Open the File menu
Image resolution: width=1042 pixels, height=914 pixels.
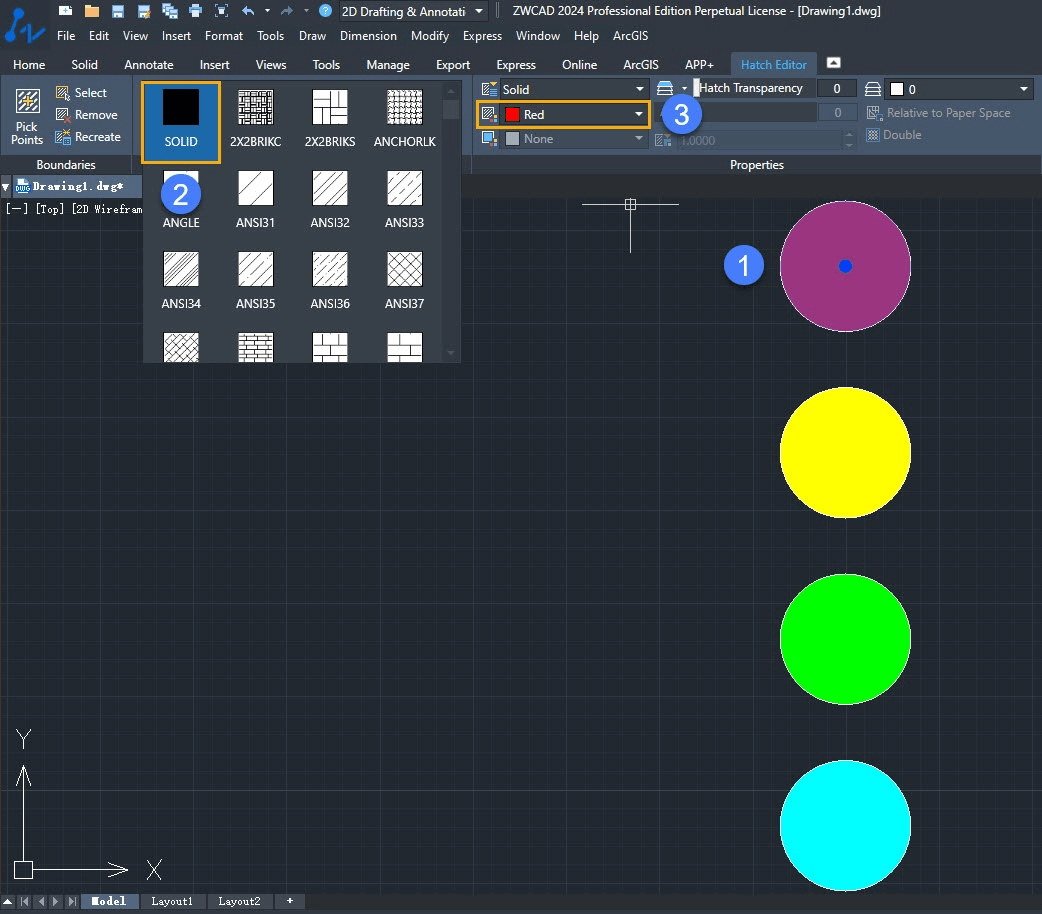point(66,36)
